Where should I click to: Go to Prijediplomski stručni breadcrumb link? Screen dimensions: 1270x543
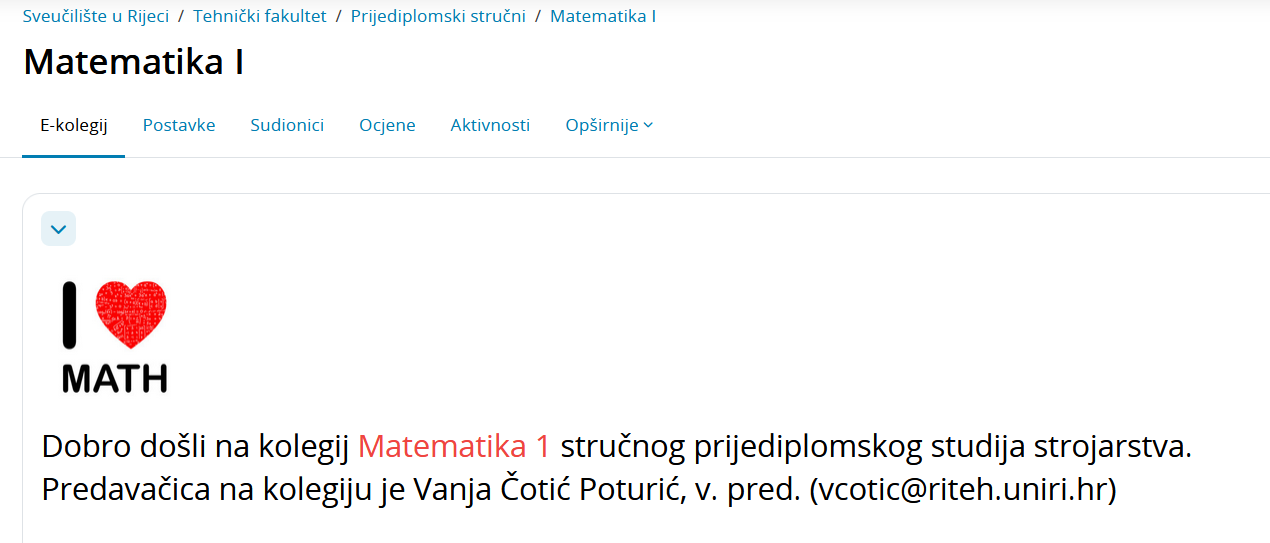(x=438, y=17)
